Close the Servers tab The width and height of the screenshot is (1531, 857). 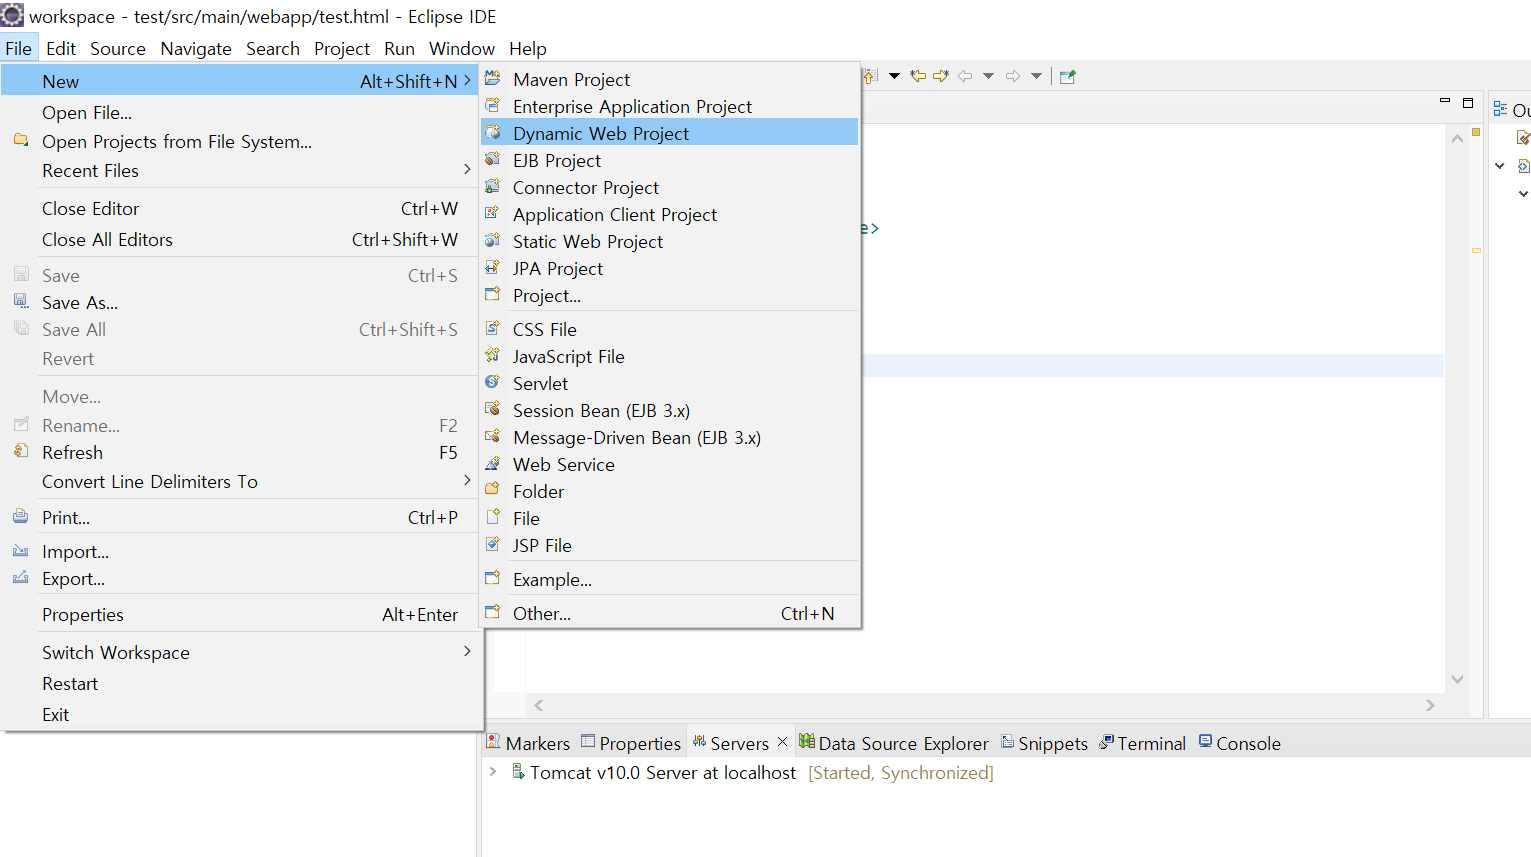coord(782,741)
